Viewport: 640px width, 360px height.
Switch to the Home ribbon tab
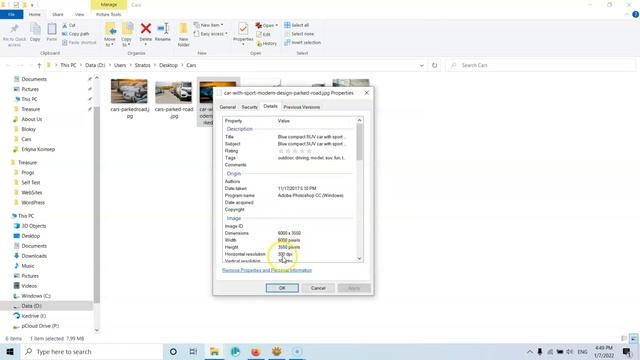(x=35, y=14)
